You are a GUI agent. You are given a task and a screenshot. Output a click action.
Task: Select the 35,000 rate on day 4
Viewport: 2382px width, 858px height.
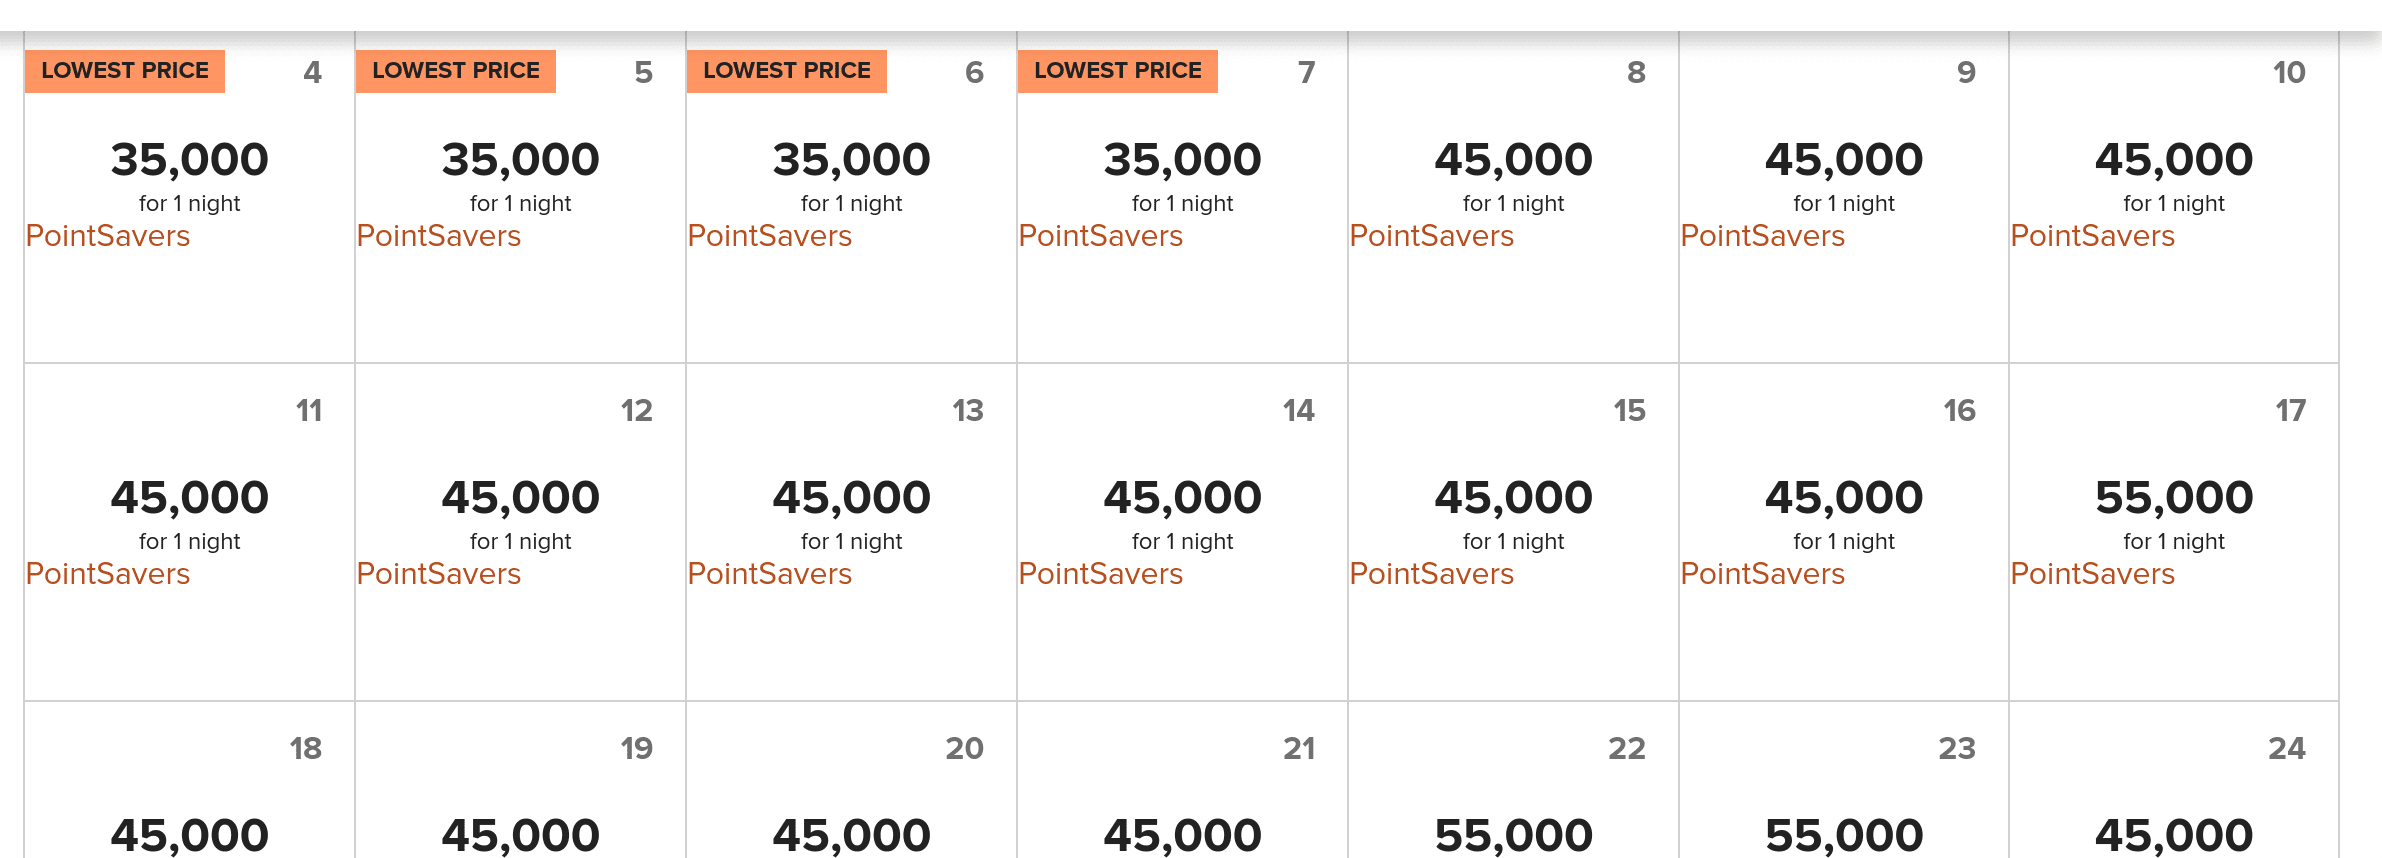click(x=190, y=160)
